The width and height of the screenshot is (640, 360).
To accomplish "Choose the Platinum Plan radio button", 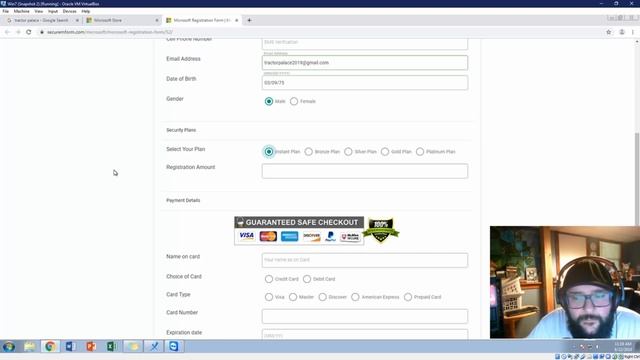I will pyautogui.click(x=420, y=151).
